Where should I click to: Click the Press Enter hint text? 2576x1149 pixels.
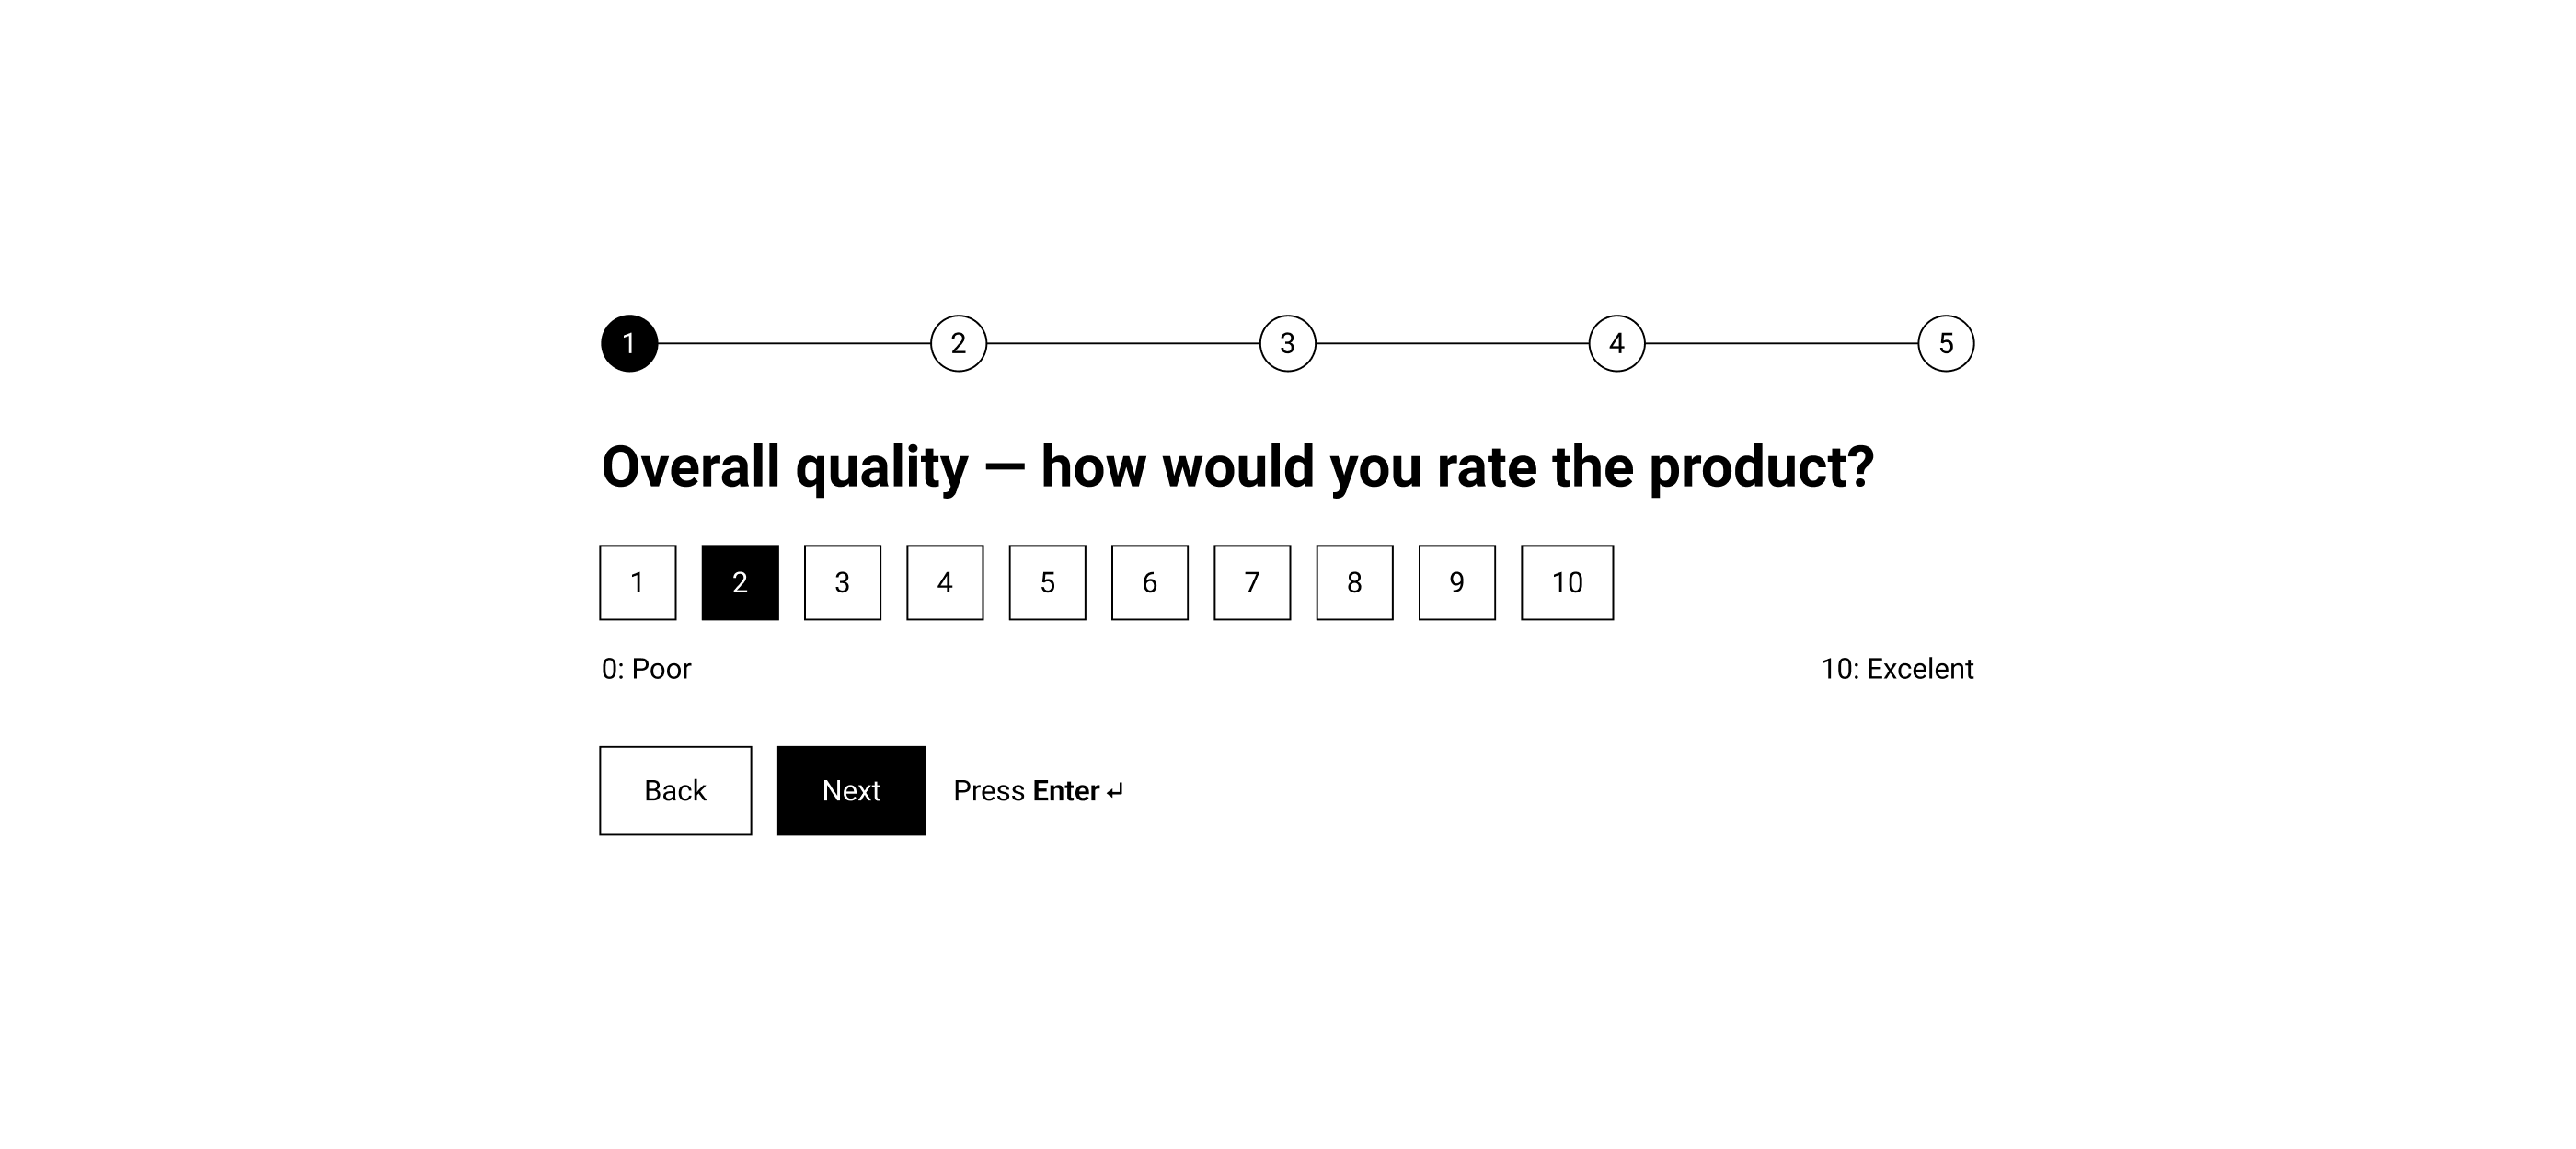tap(1039, 791)
